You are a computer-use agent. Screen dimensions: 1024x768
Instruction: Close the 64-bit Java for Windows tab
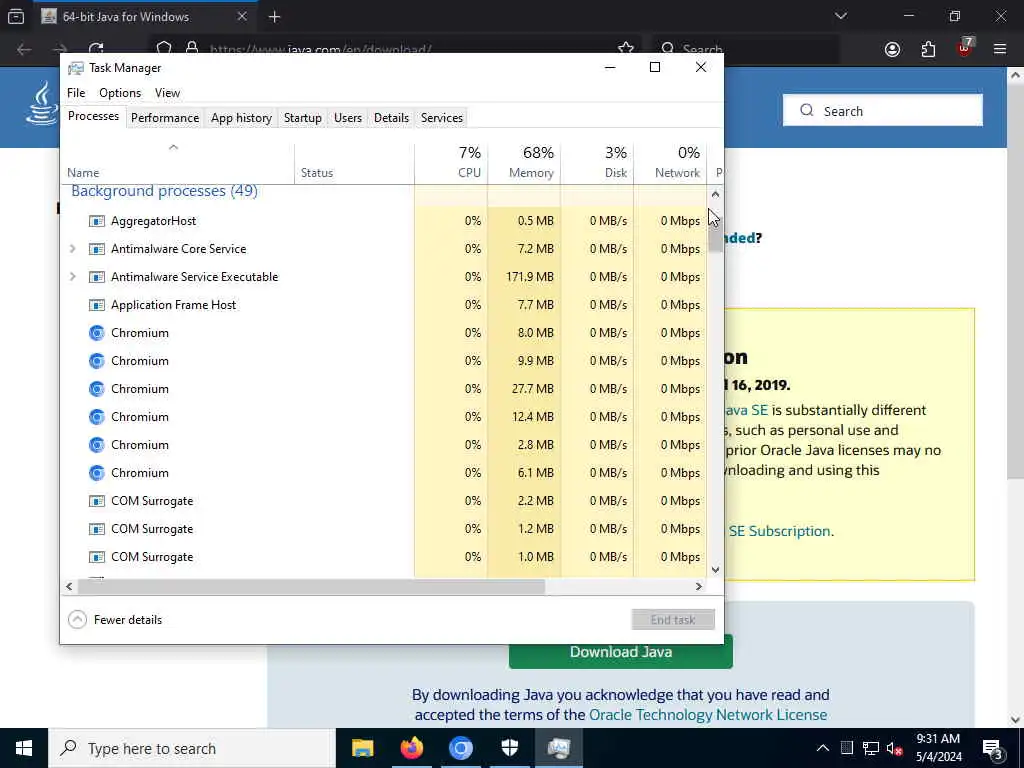[242, 16]
